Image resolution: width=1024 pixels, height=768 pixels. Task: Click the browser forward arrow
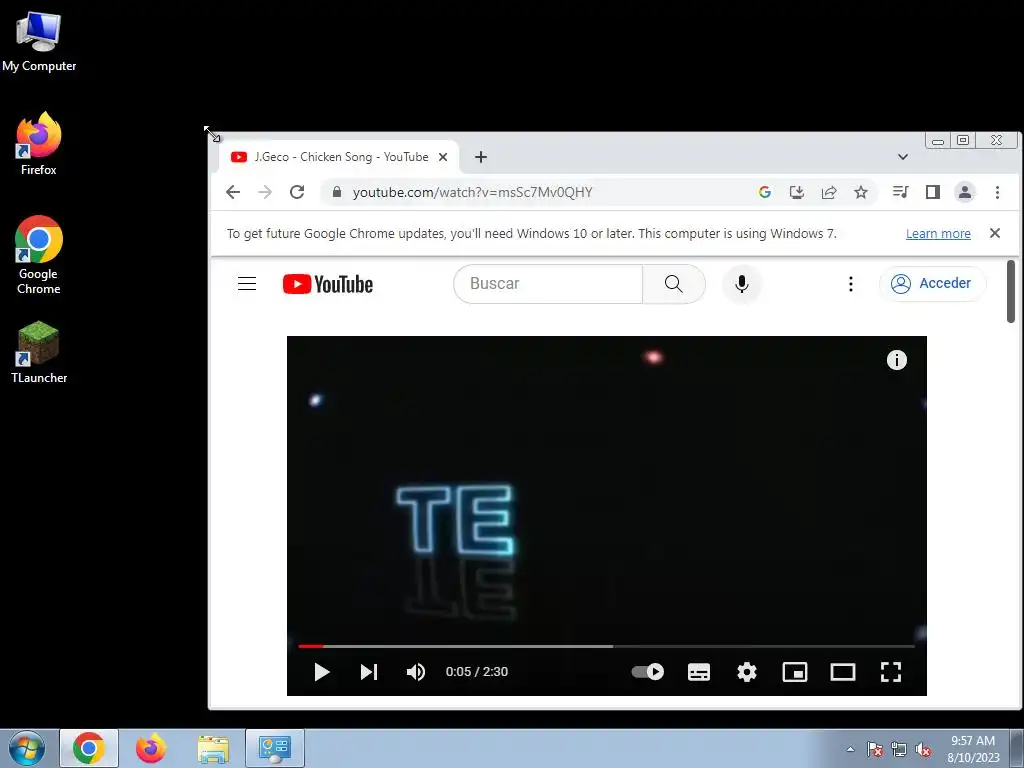pyautogui.click(x=264, y=192)
